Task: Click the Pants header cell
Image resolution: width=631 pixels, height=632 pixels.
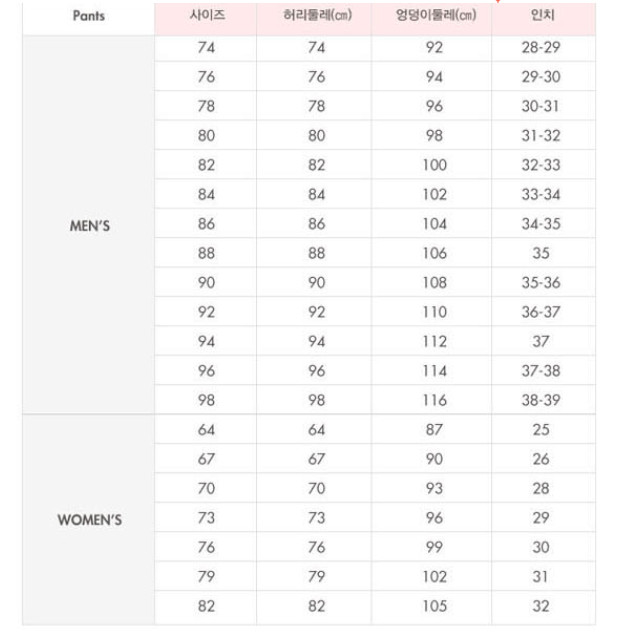Action: click(x=88, y=17)
